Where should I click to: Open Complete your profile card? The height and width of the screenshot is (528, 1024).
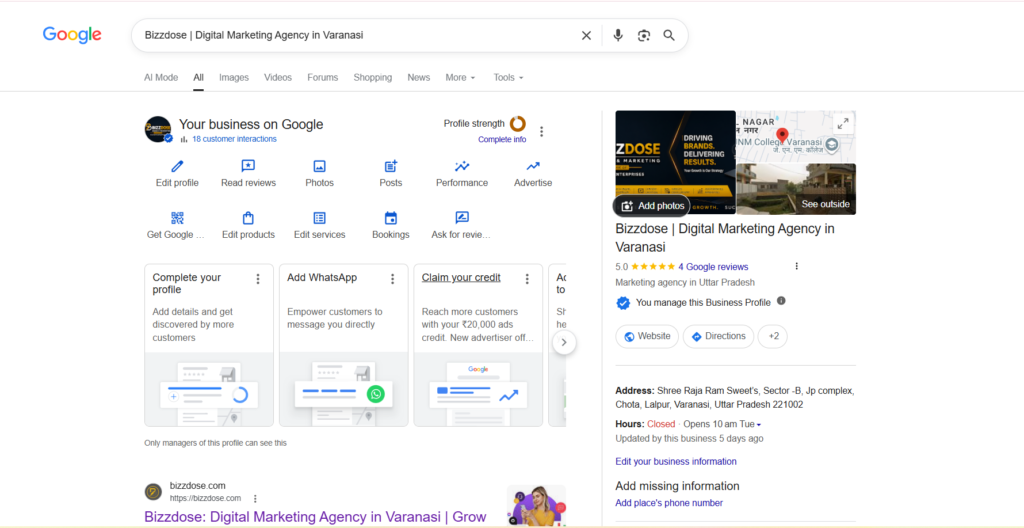pyautogui.click(x=209, y=345)
